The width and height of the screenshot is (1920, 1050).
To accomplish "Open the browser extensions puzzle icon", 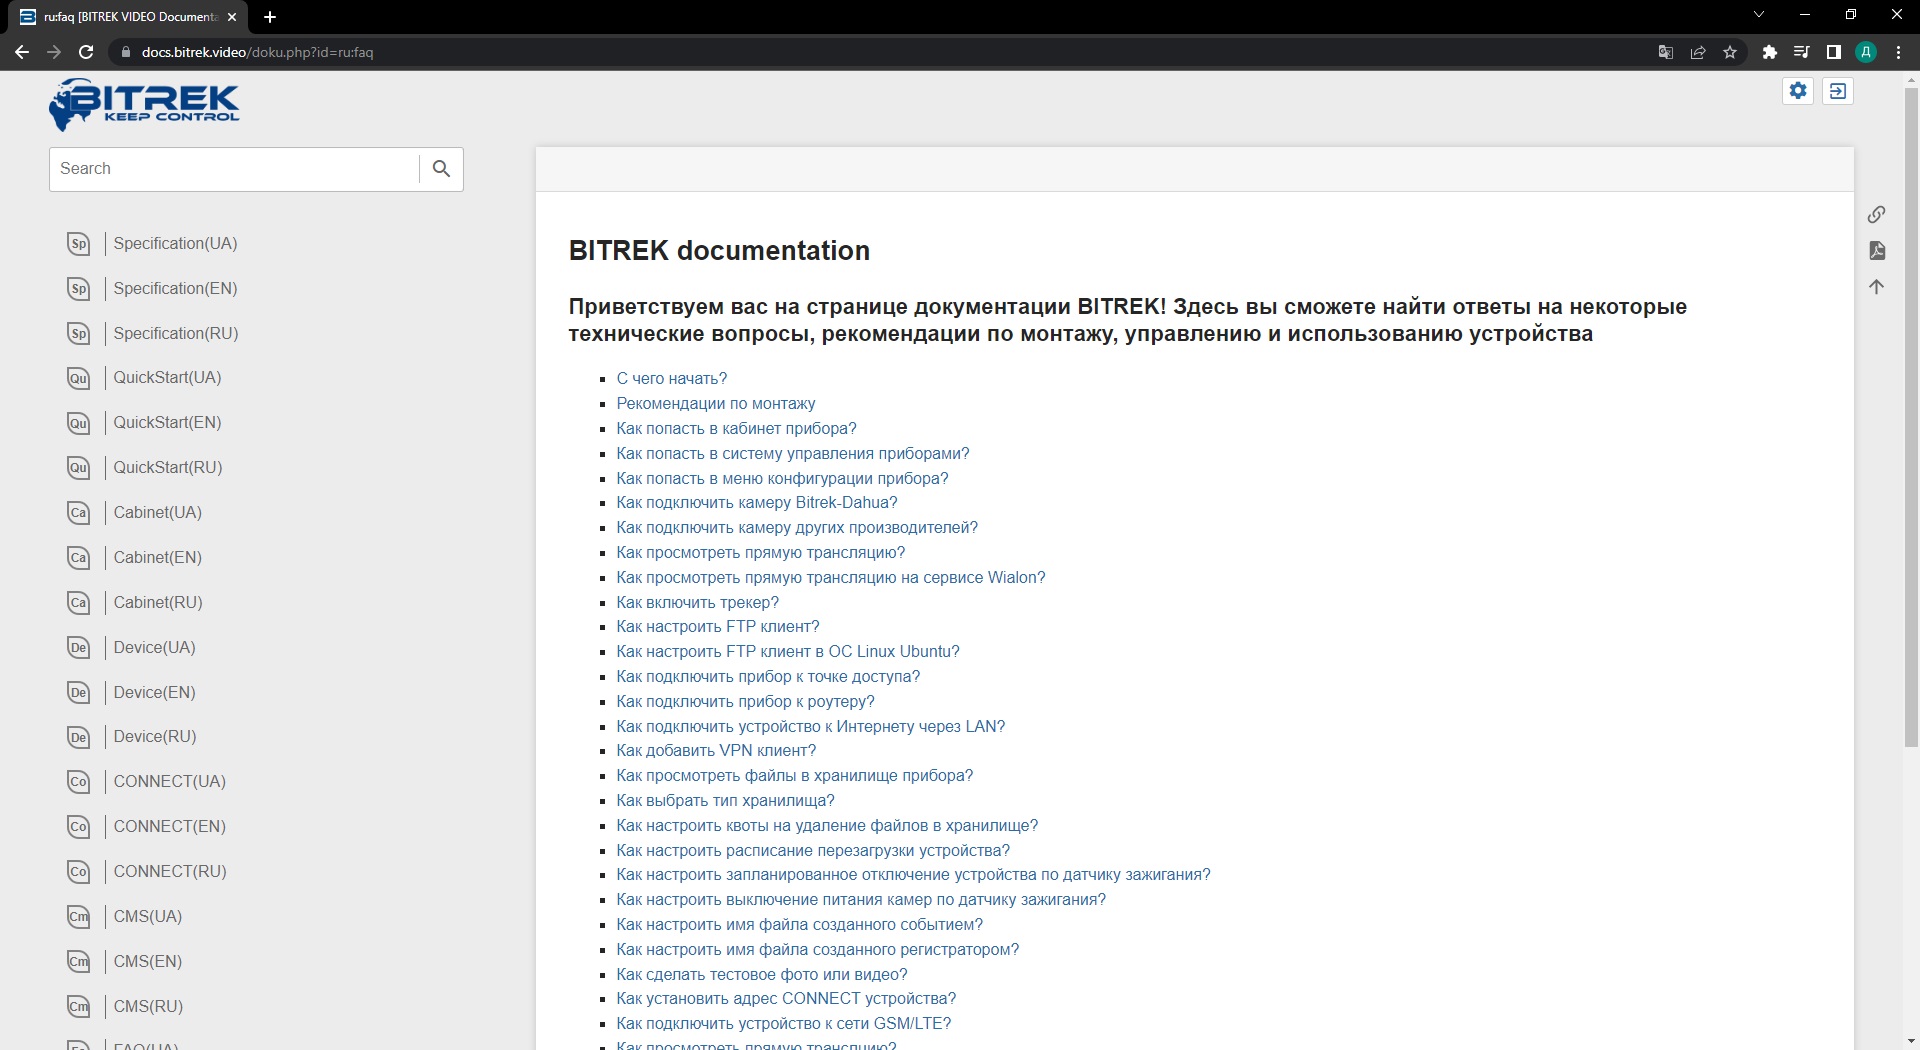I will point(1769,52).
